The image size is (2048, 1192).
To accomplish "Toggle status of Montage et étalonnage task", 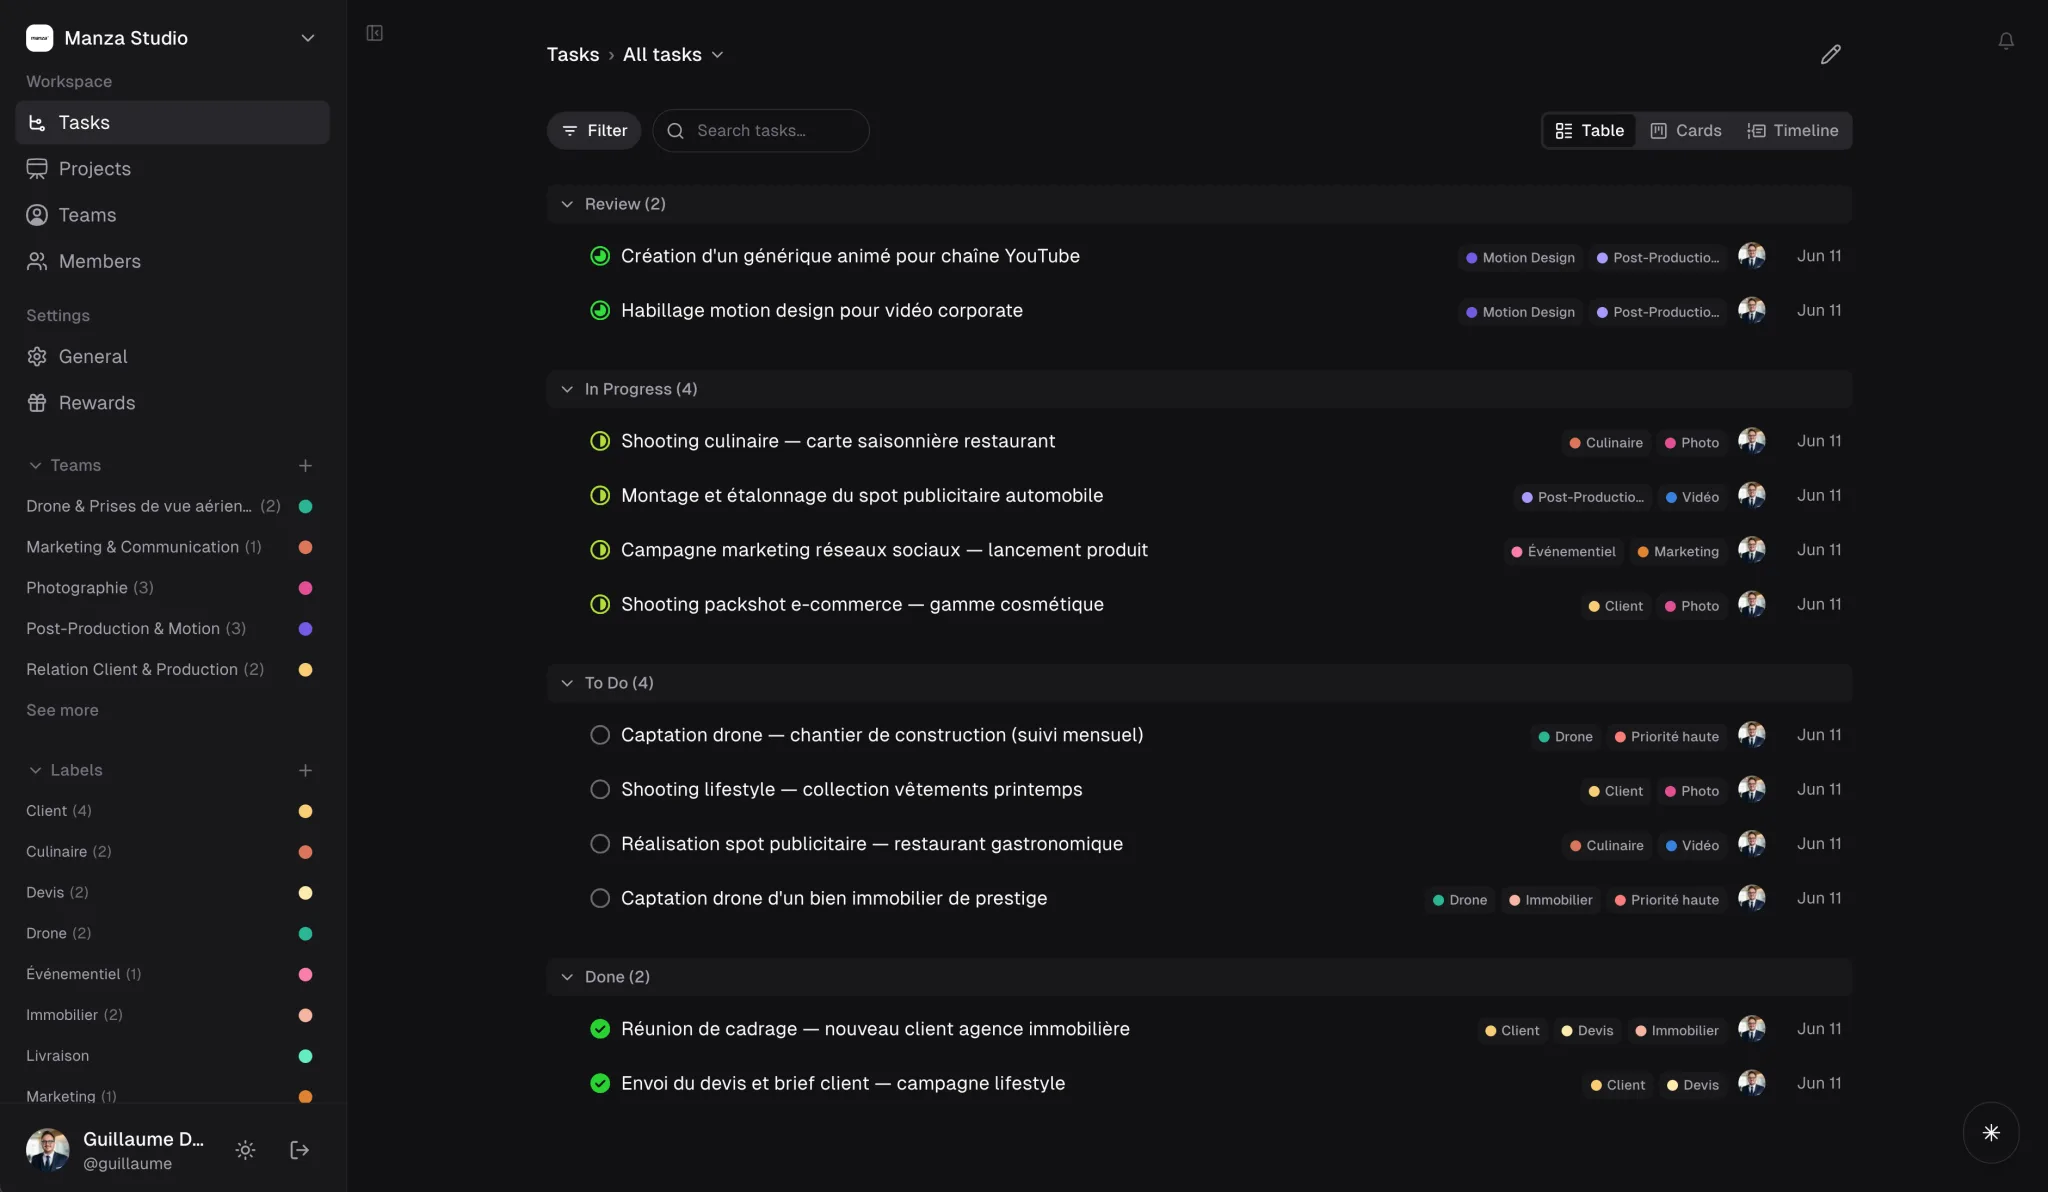I will (x=600, y=496).
